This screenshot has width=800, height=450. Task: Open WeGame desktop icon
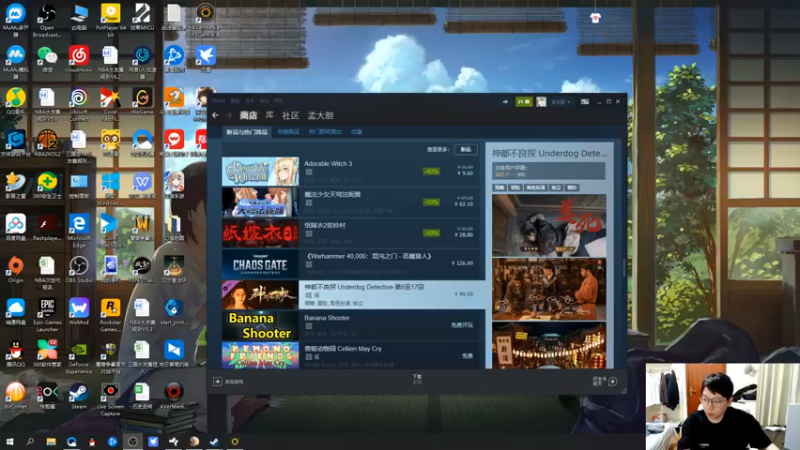pos(142,101)
